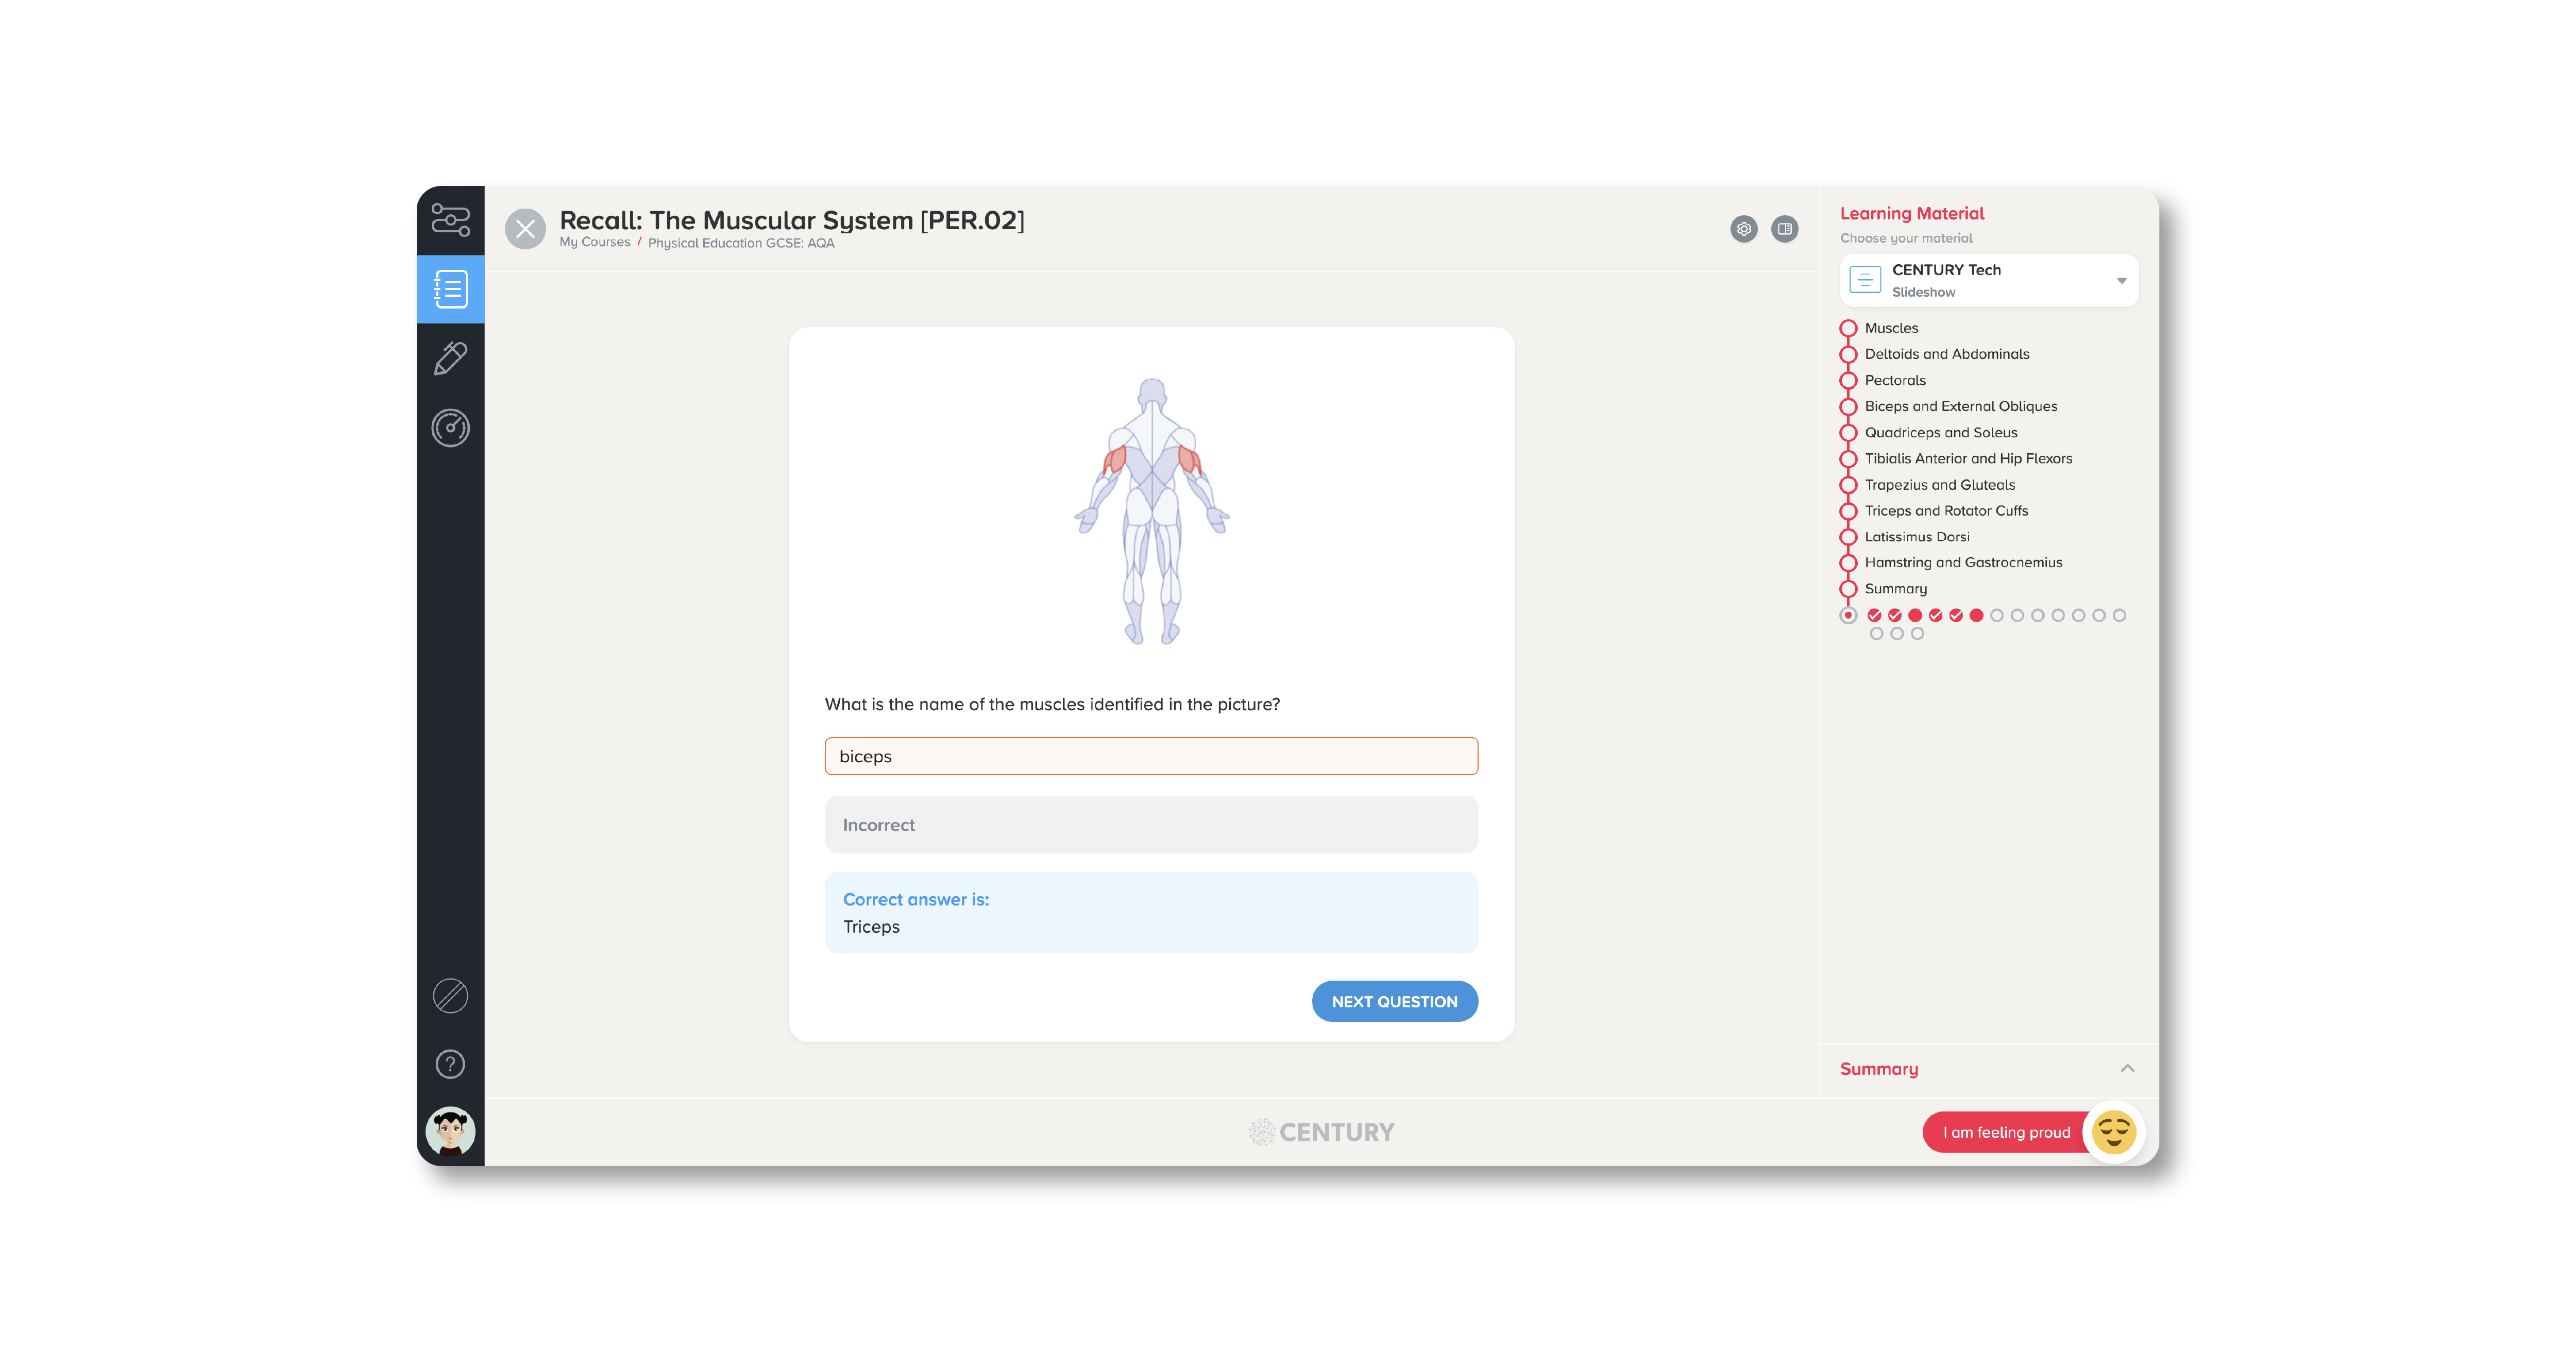Open the Biceps and External Obliques slide
2576x1352 pixels.
click(x=1961, y=406)
